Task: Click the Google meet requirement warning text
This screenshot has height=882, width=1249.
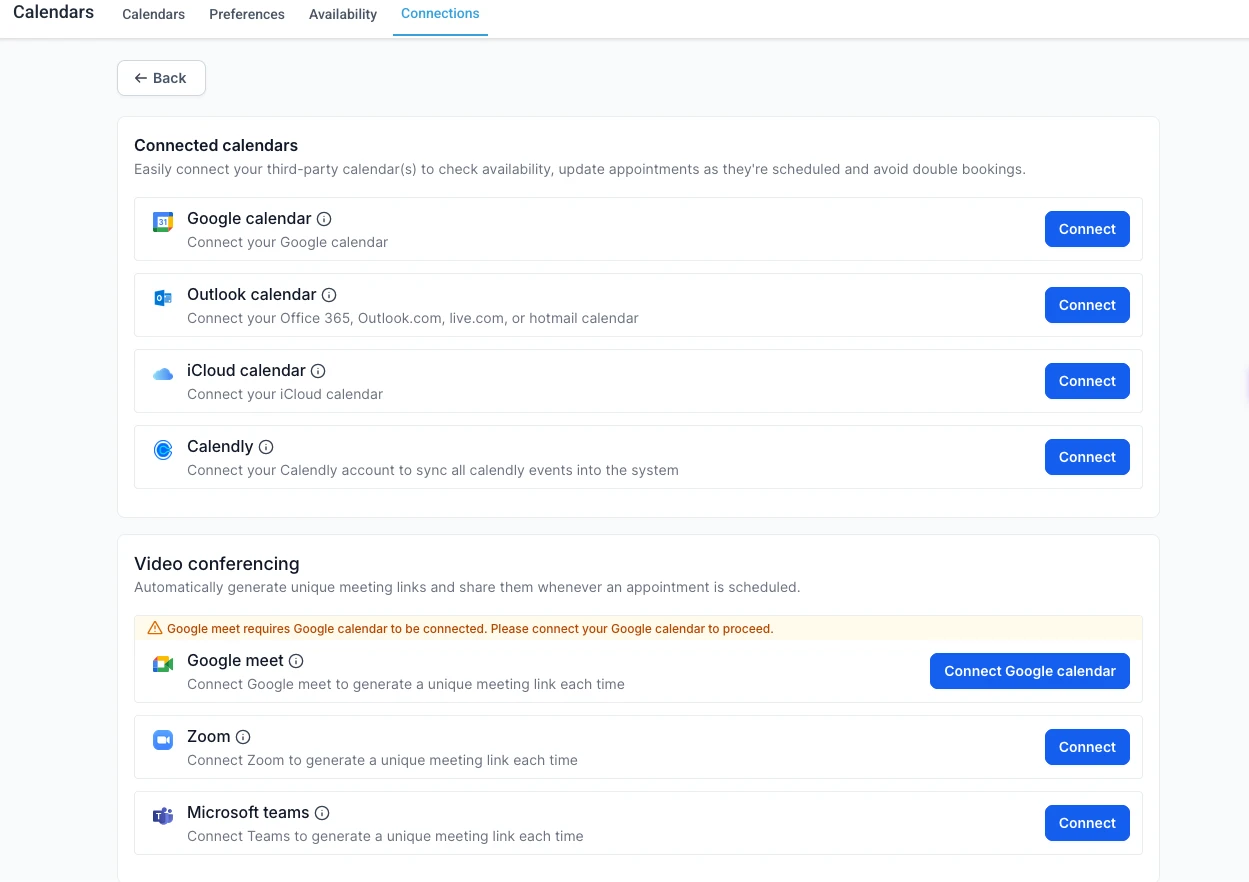Action: (x=470, y=629)
